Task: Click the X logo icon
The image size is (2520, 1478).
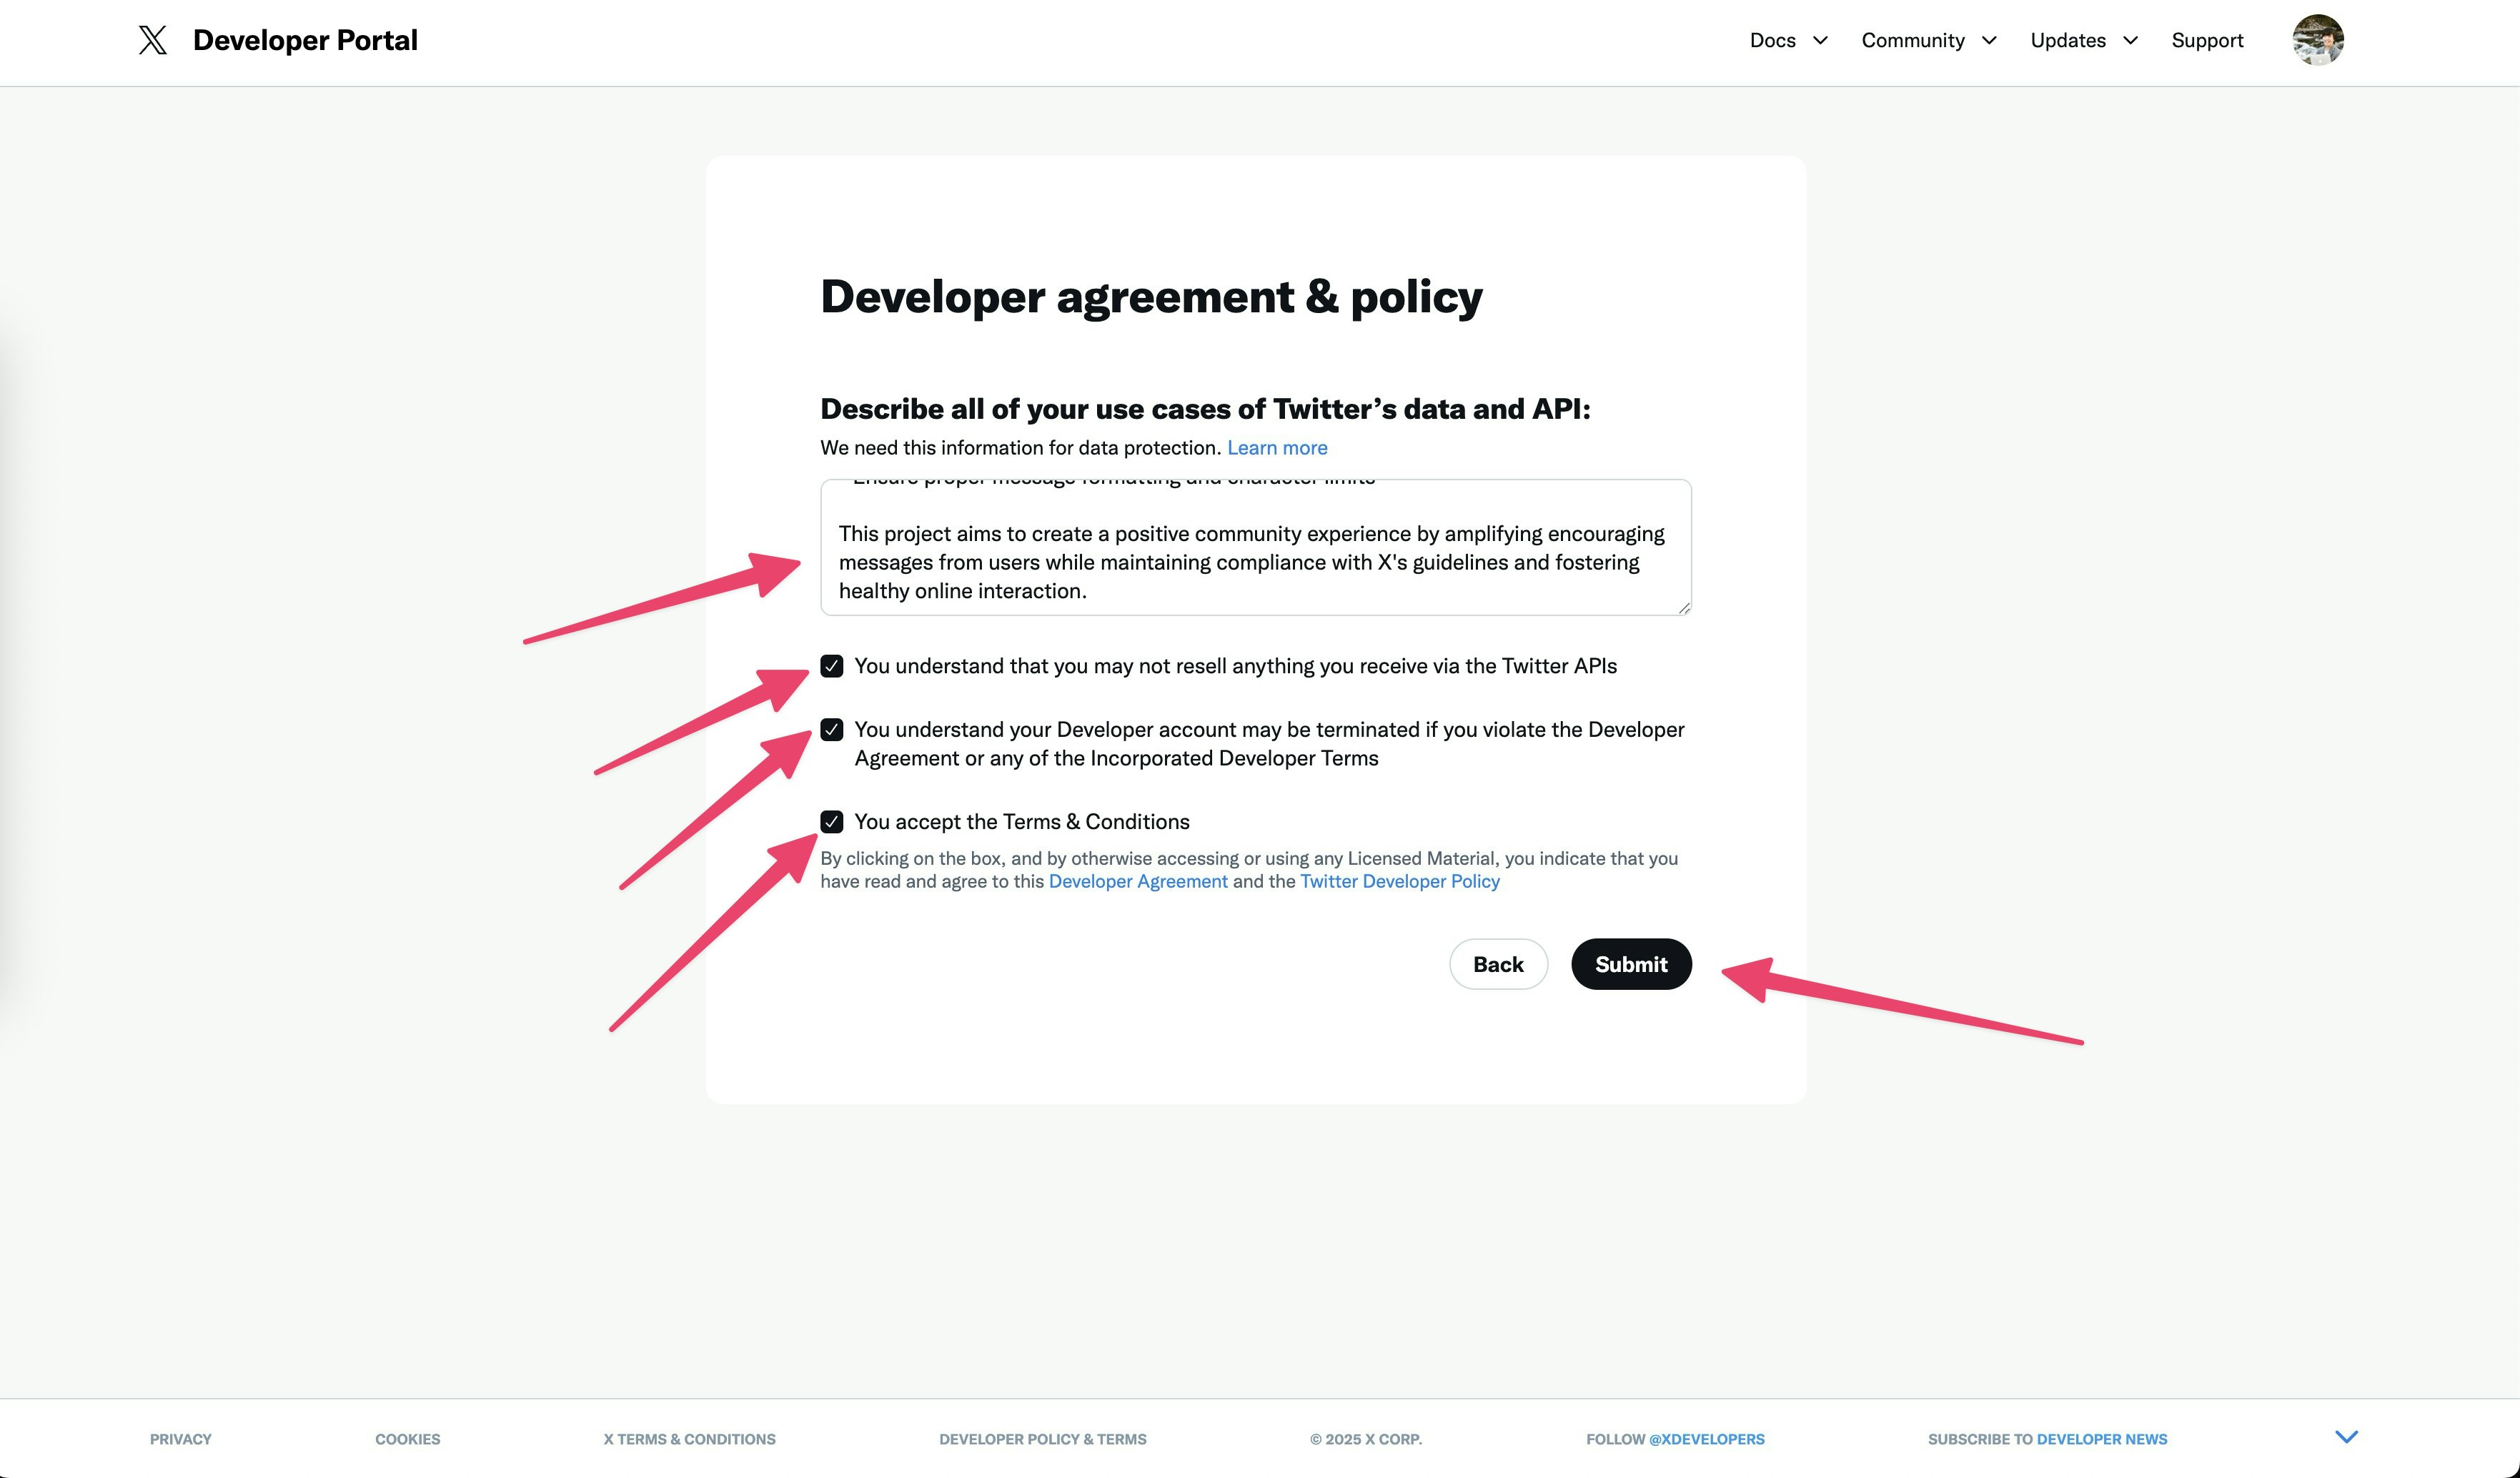Action: (x=152, y=40)
